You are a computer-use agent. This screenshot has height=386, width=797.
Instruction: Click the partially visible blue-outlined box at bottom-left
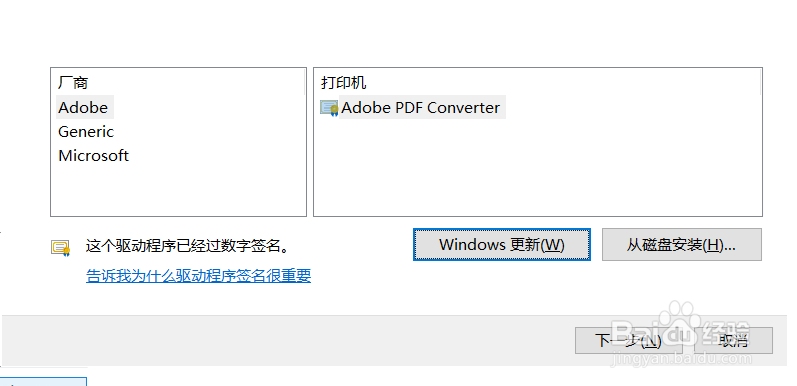coord(43,381)
